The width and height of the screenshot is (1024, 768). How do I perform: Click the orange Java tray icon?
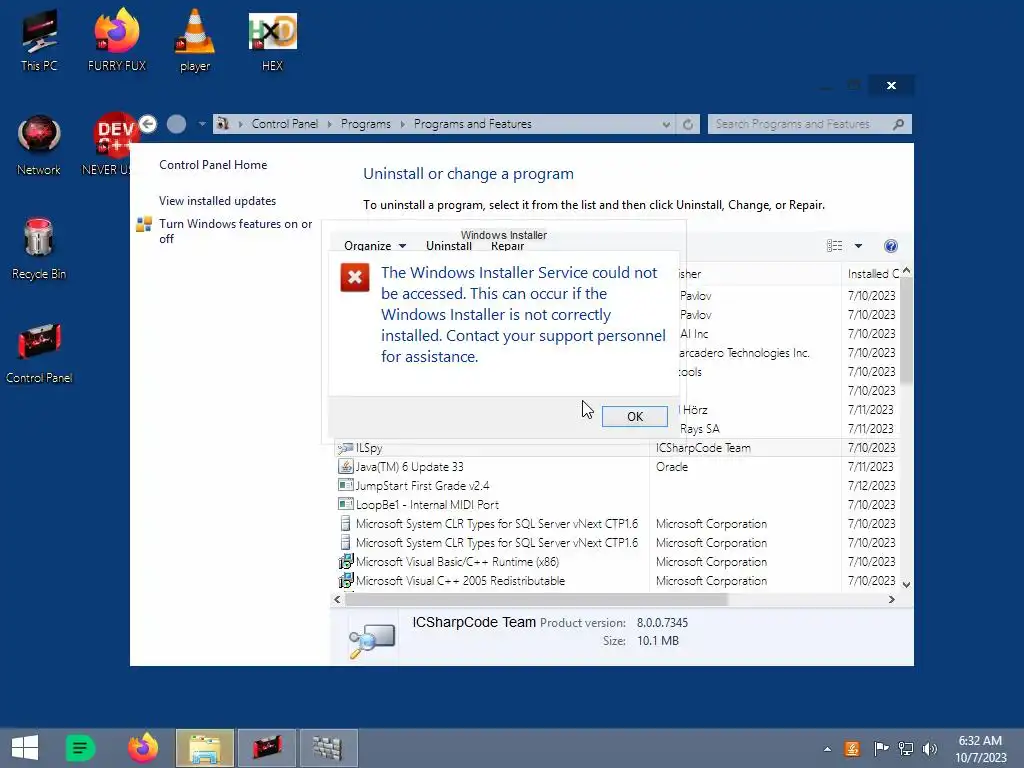coord(852,749)
